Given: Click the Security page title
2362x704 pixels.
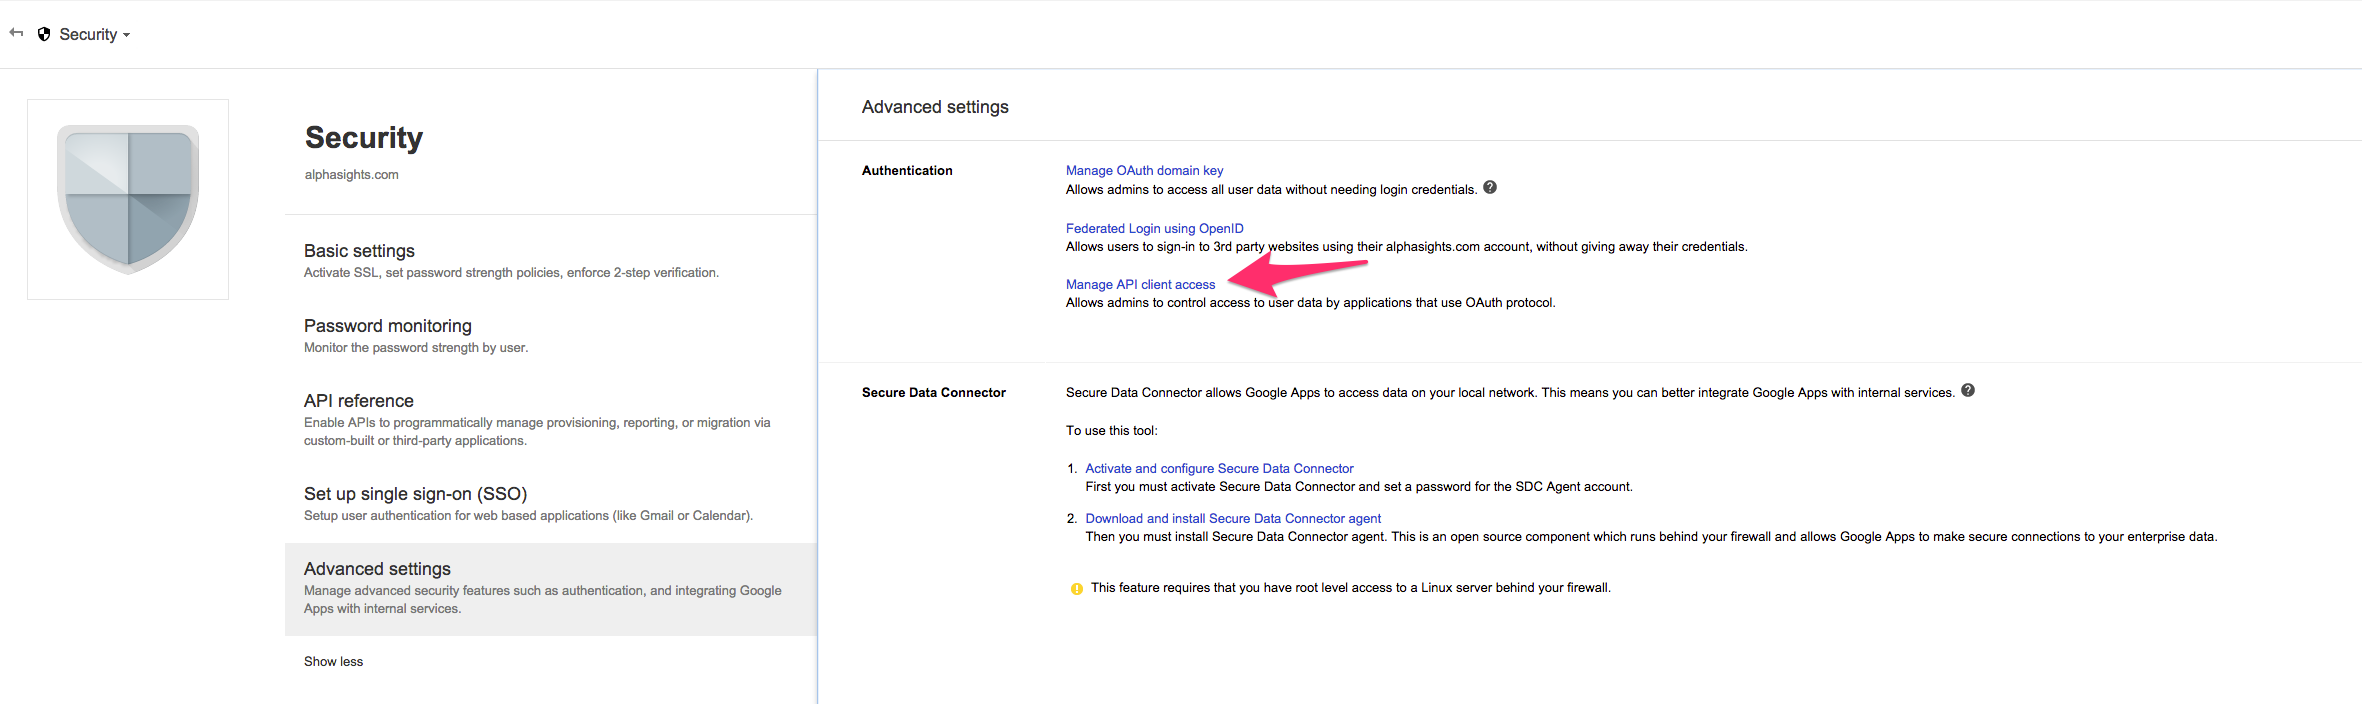Looking at the screenshot, I should 364,138.
